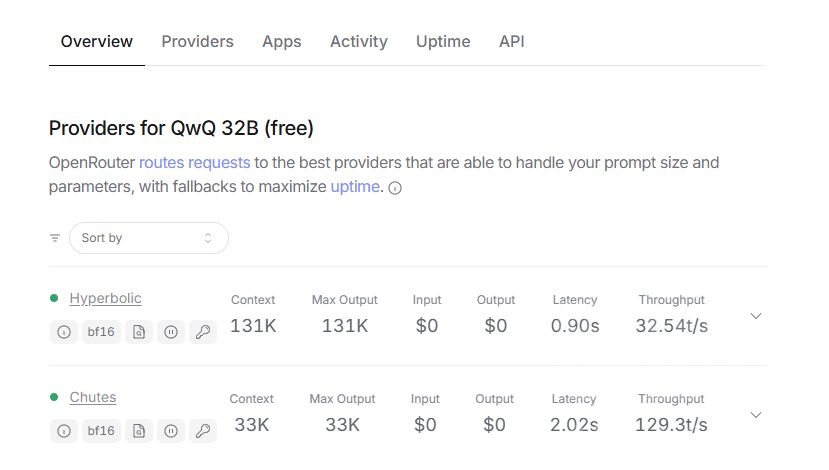
Task: Click Chutes' info icon
Action: [64, 432]
